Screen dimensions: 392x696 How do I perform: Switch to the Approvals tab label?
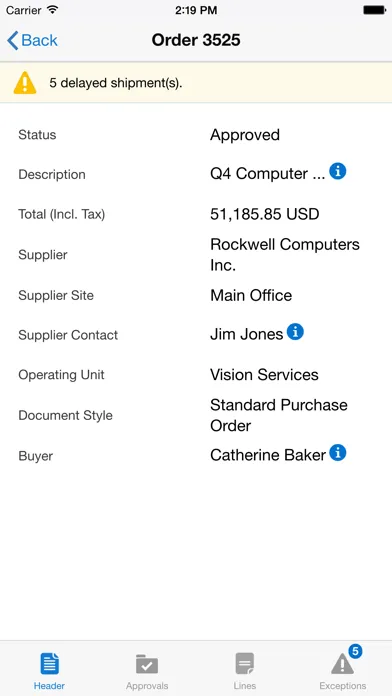click(147, 686)
